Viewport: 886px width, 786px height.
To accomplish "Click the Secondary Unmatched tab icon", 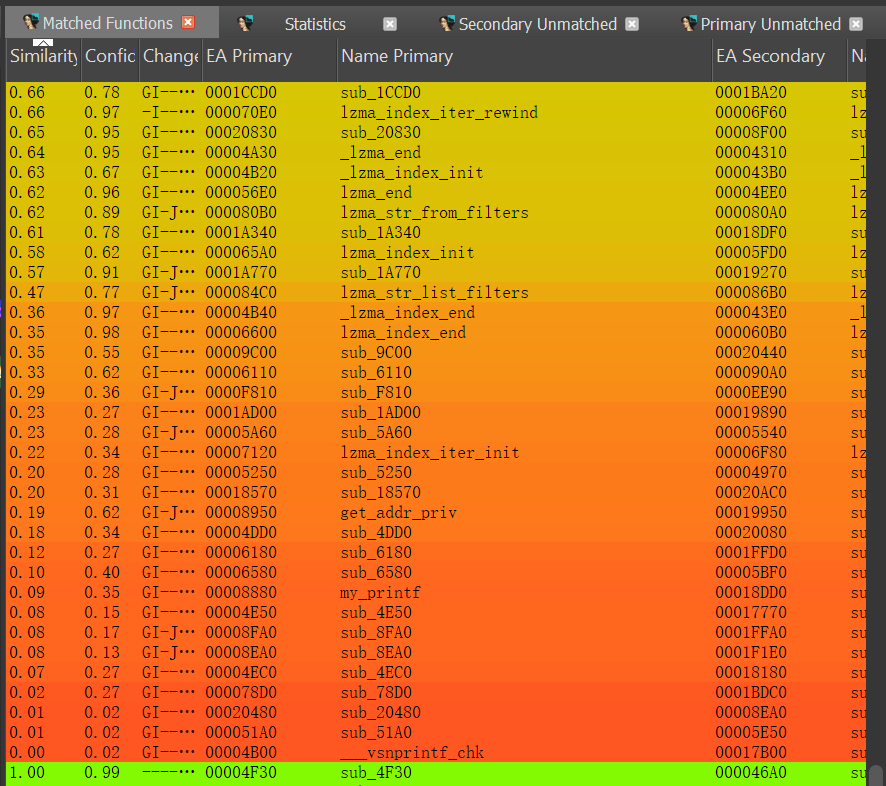I will [x=448, y=23].
